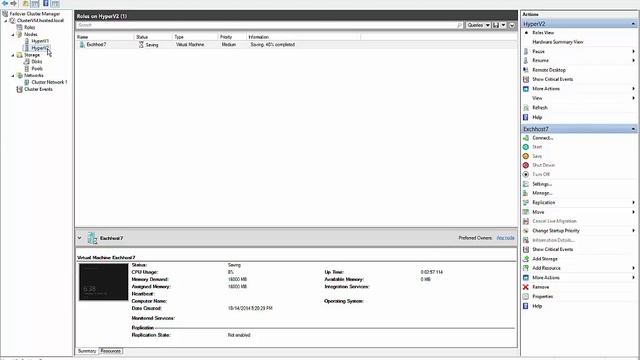Click Cancel Live Migration action
640x360 pixels.
[x=554, y=221]
